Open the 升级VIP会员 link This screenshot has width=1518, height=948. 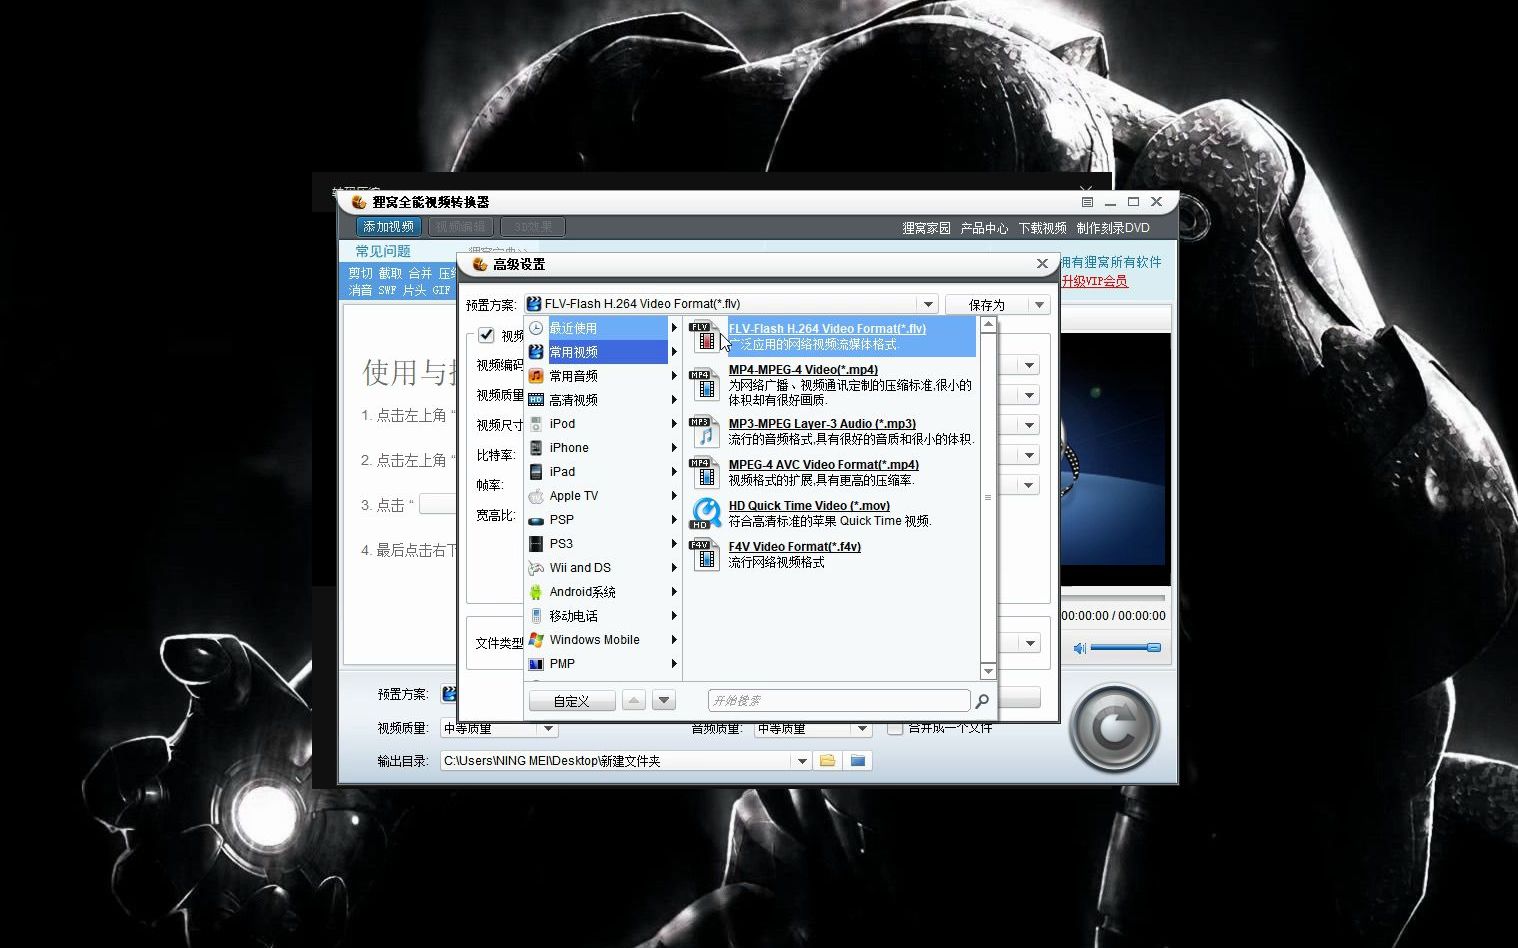pyautogui.click(x=1094, y=281)
